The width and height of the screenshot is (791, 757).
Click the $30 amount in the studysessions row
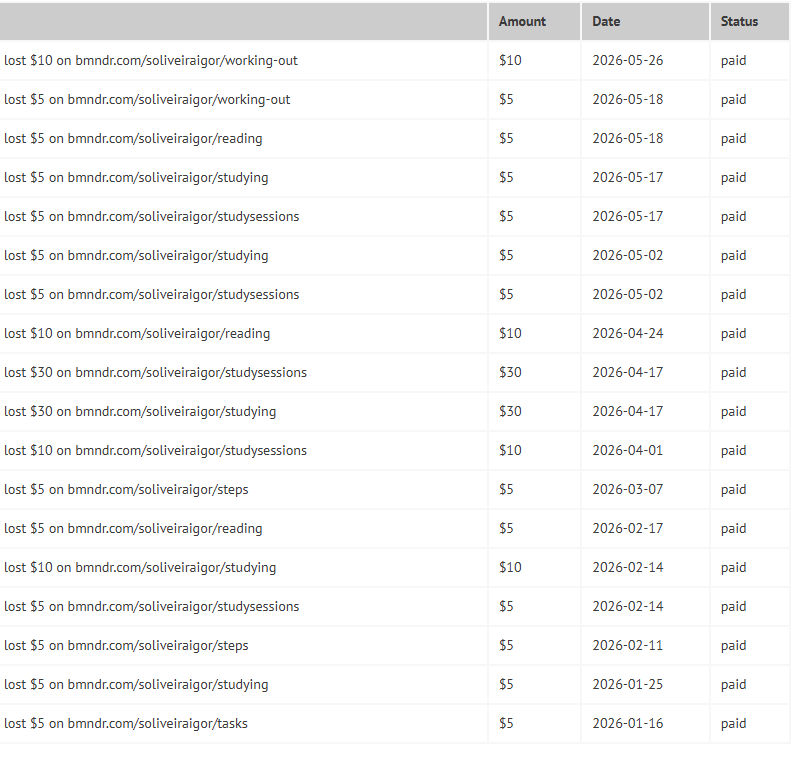click(510, 373)
